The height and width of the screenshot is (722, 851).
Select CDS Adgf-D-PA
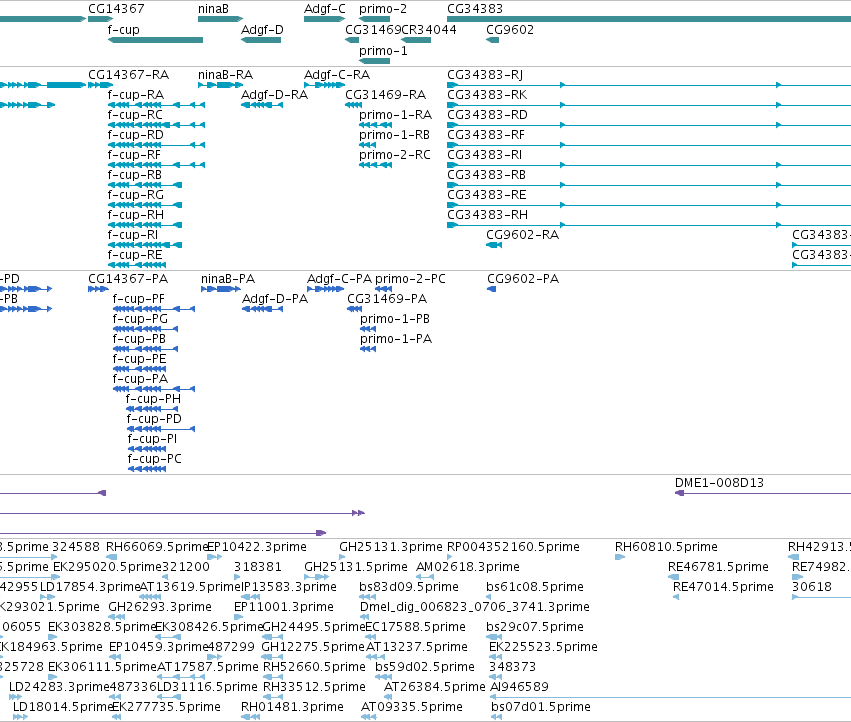[275, 300]
